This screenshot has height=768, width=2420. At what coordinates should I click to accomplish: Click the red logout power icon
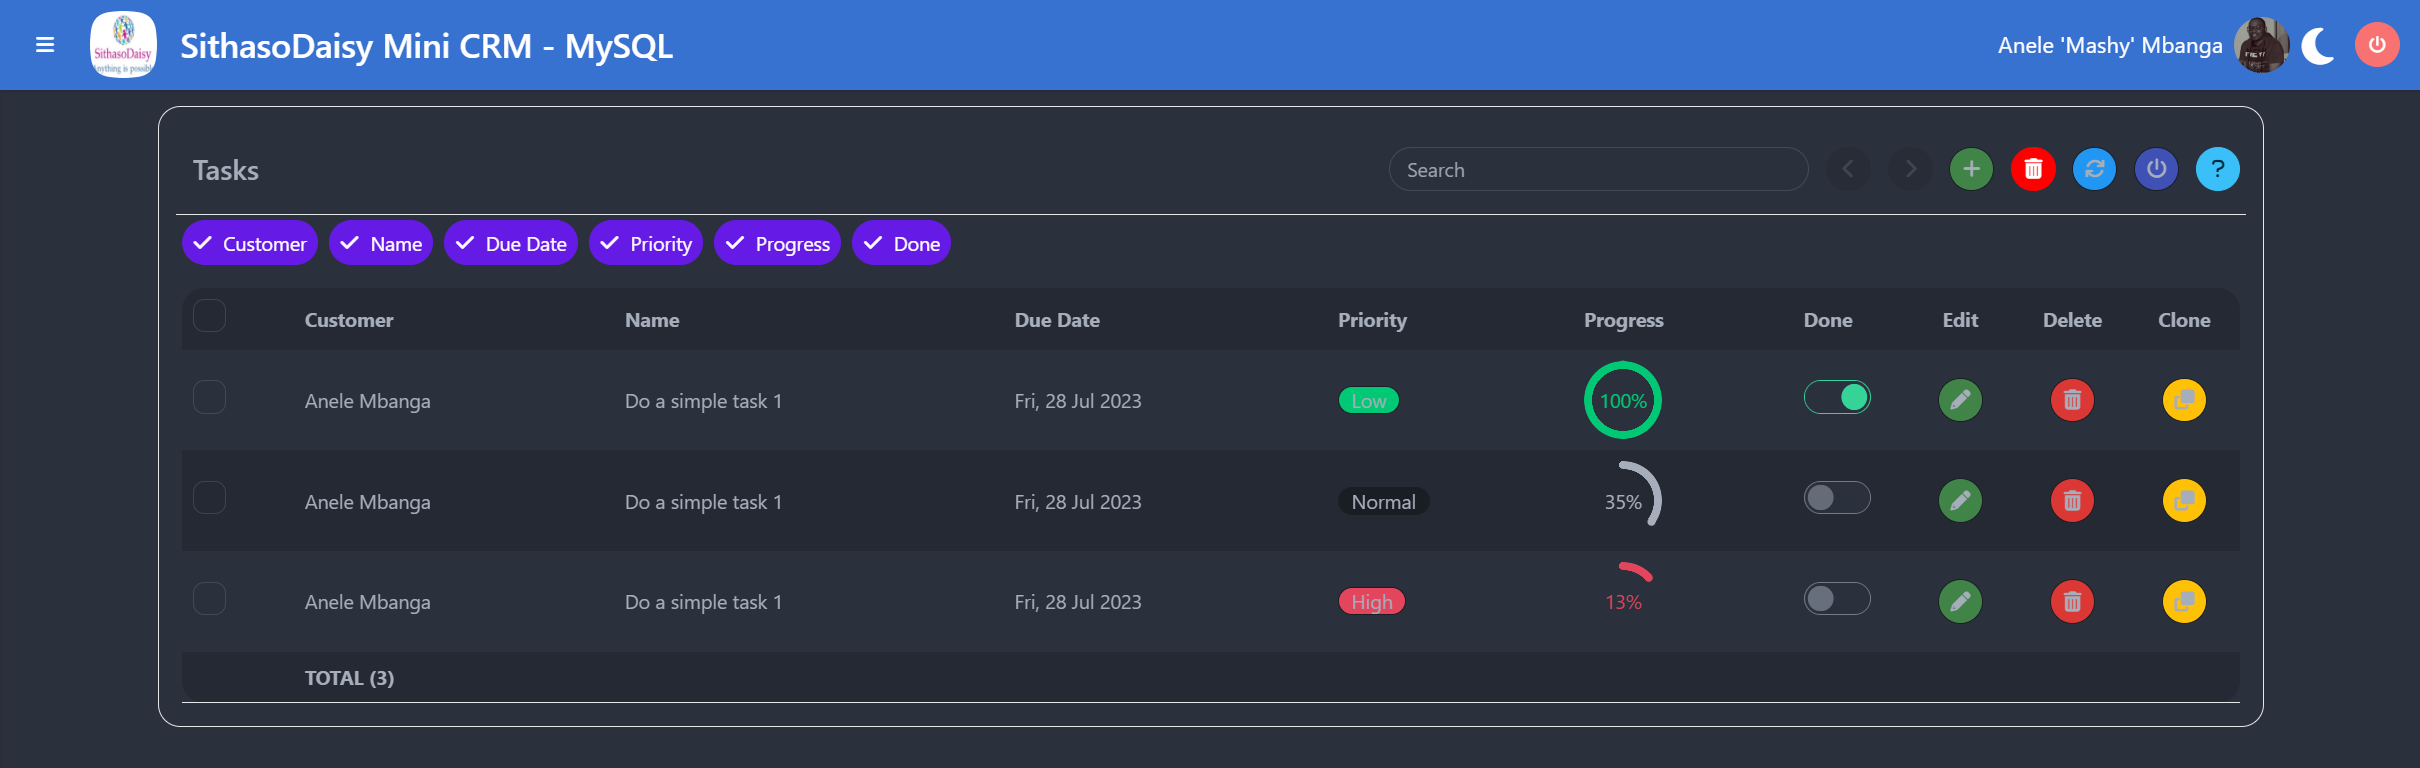2377,45
